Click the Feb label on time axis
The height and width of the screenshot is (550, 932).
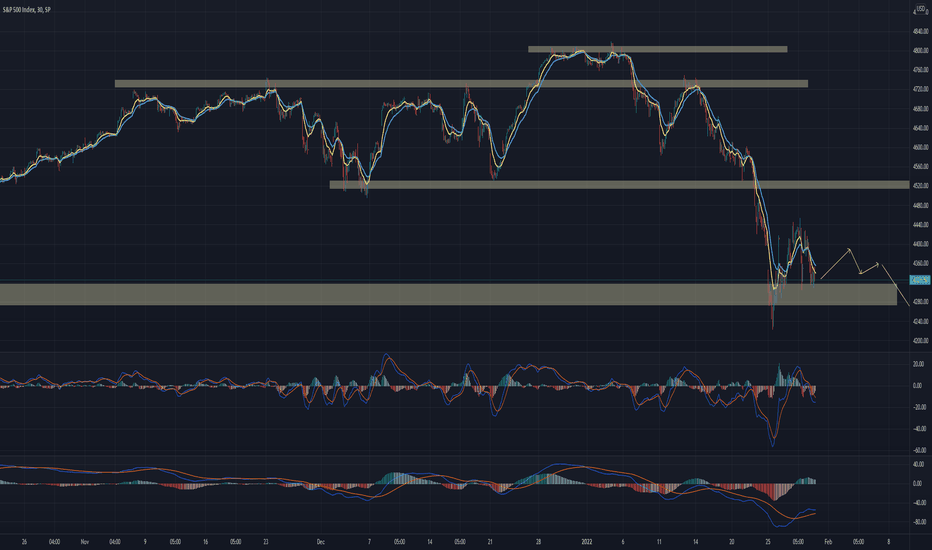pyautogui.click(x=829, y=542)
